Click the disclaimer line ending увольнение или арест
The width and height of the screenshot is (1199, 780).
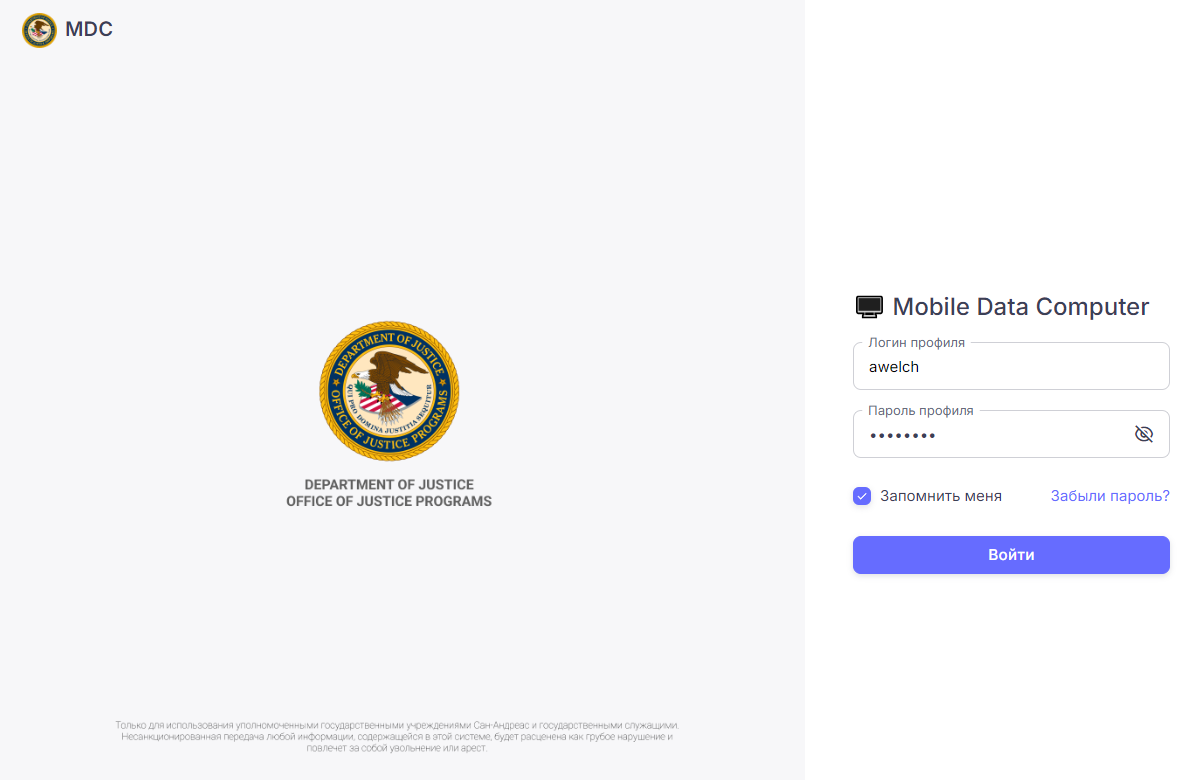pos(397,749)
